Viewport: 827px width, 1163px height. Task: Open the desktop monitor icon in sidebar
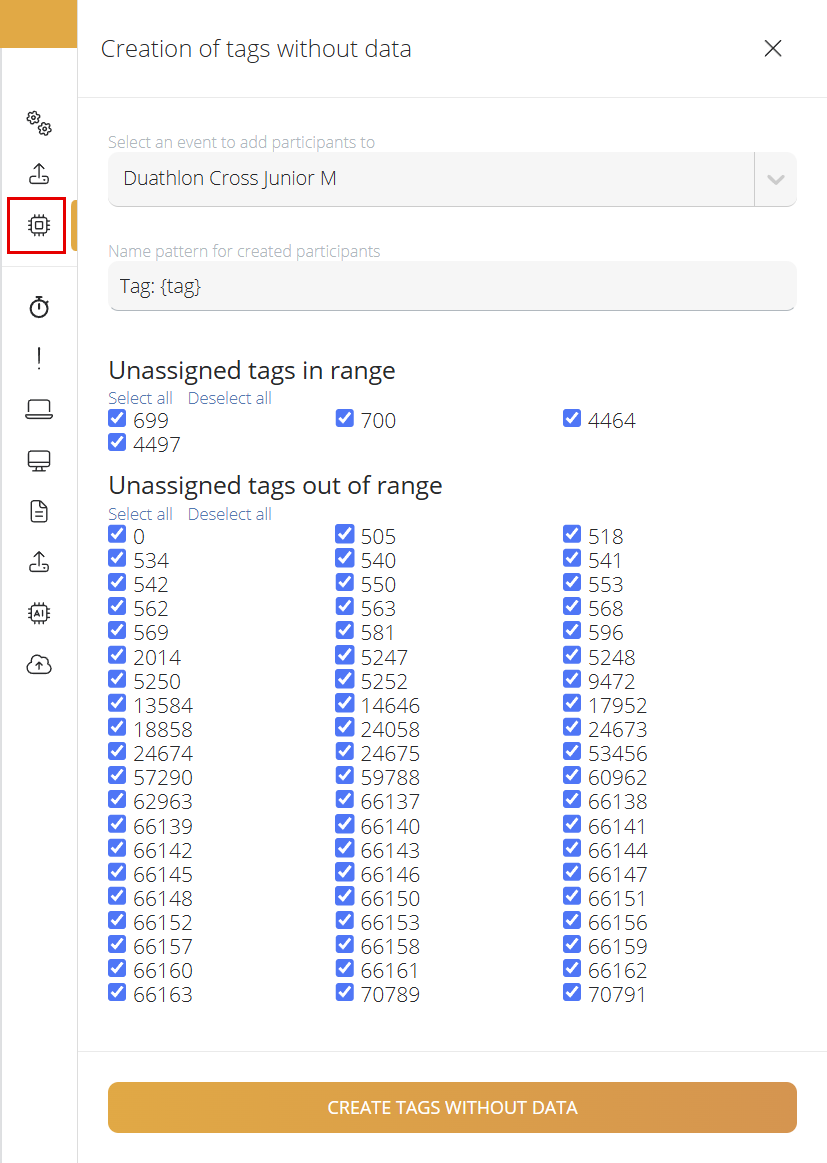(x=39, y=461)
